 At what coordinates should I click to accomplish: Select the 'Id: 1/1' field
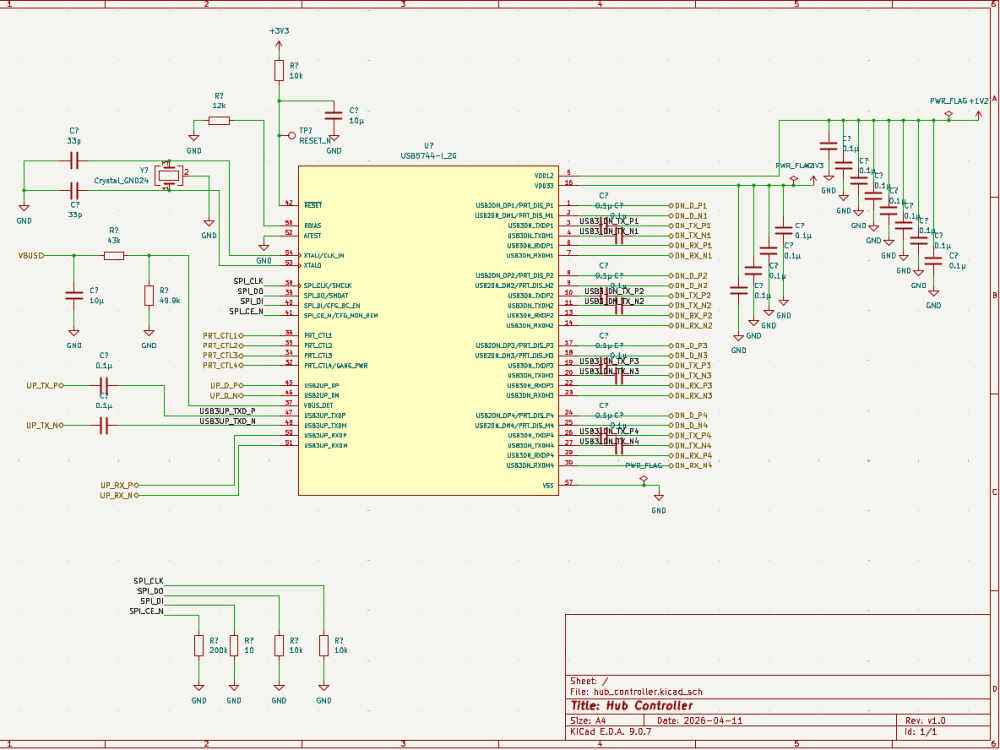tap(920, 732)
